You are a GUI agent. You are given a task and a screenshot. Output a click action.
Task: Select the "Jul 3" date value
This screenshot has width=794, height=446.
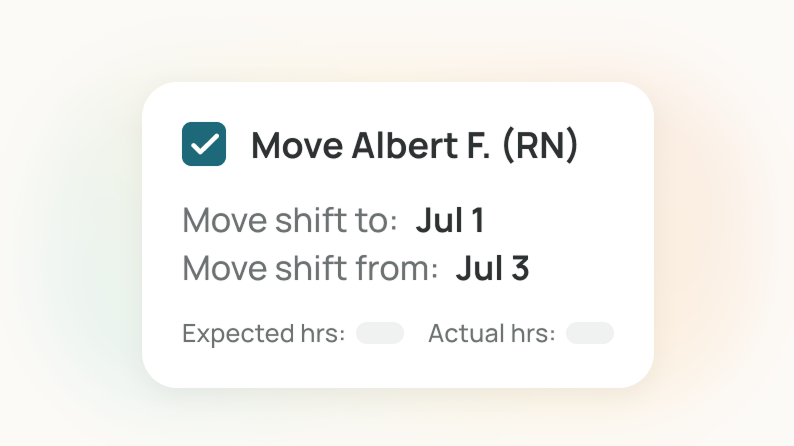point(492,268)
